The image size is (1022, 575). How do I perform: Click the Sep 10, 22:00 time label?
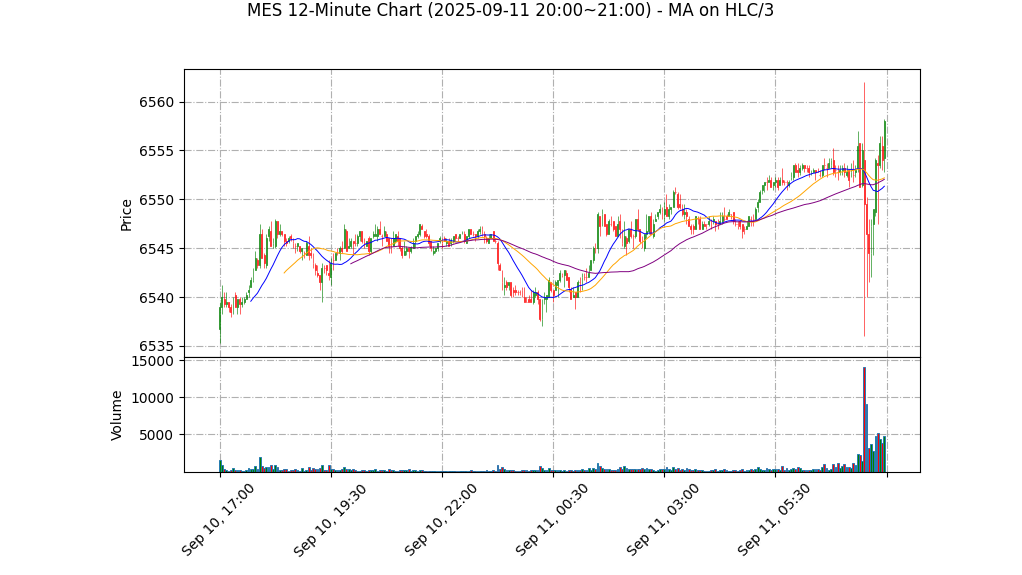pos(441,520)
